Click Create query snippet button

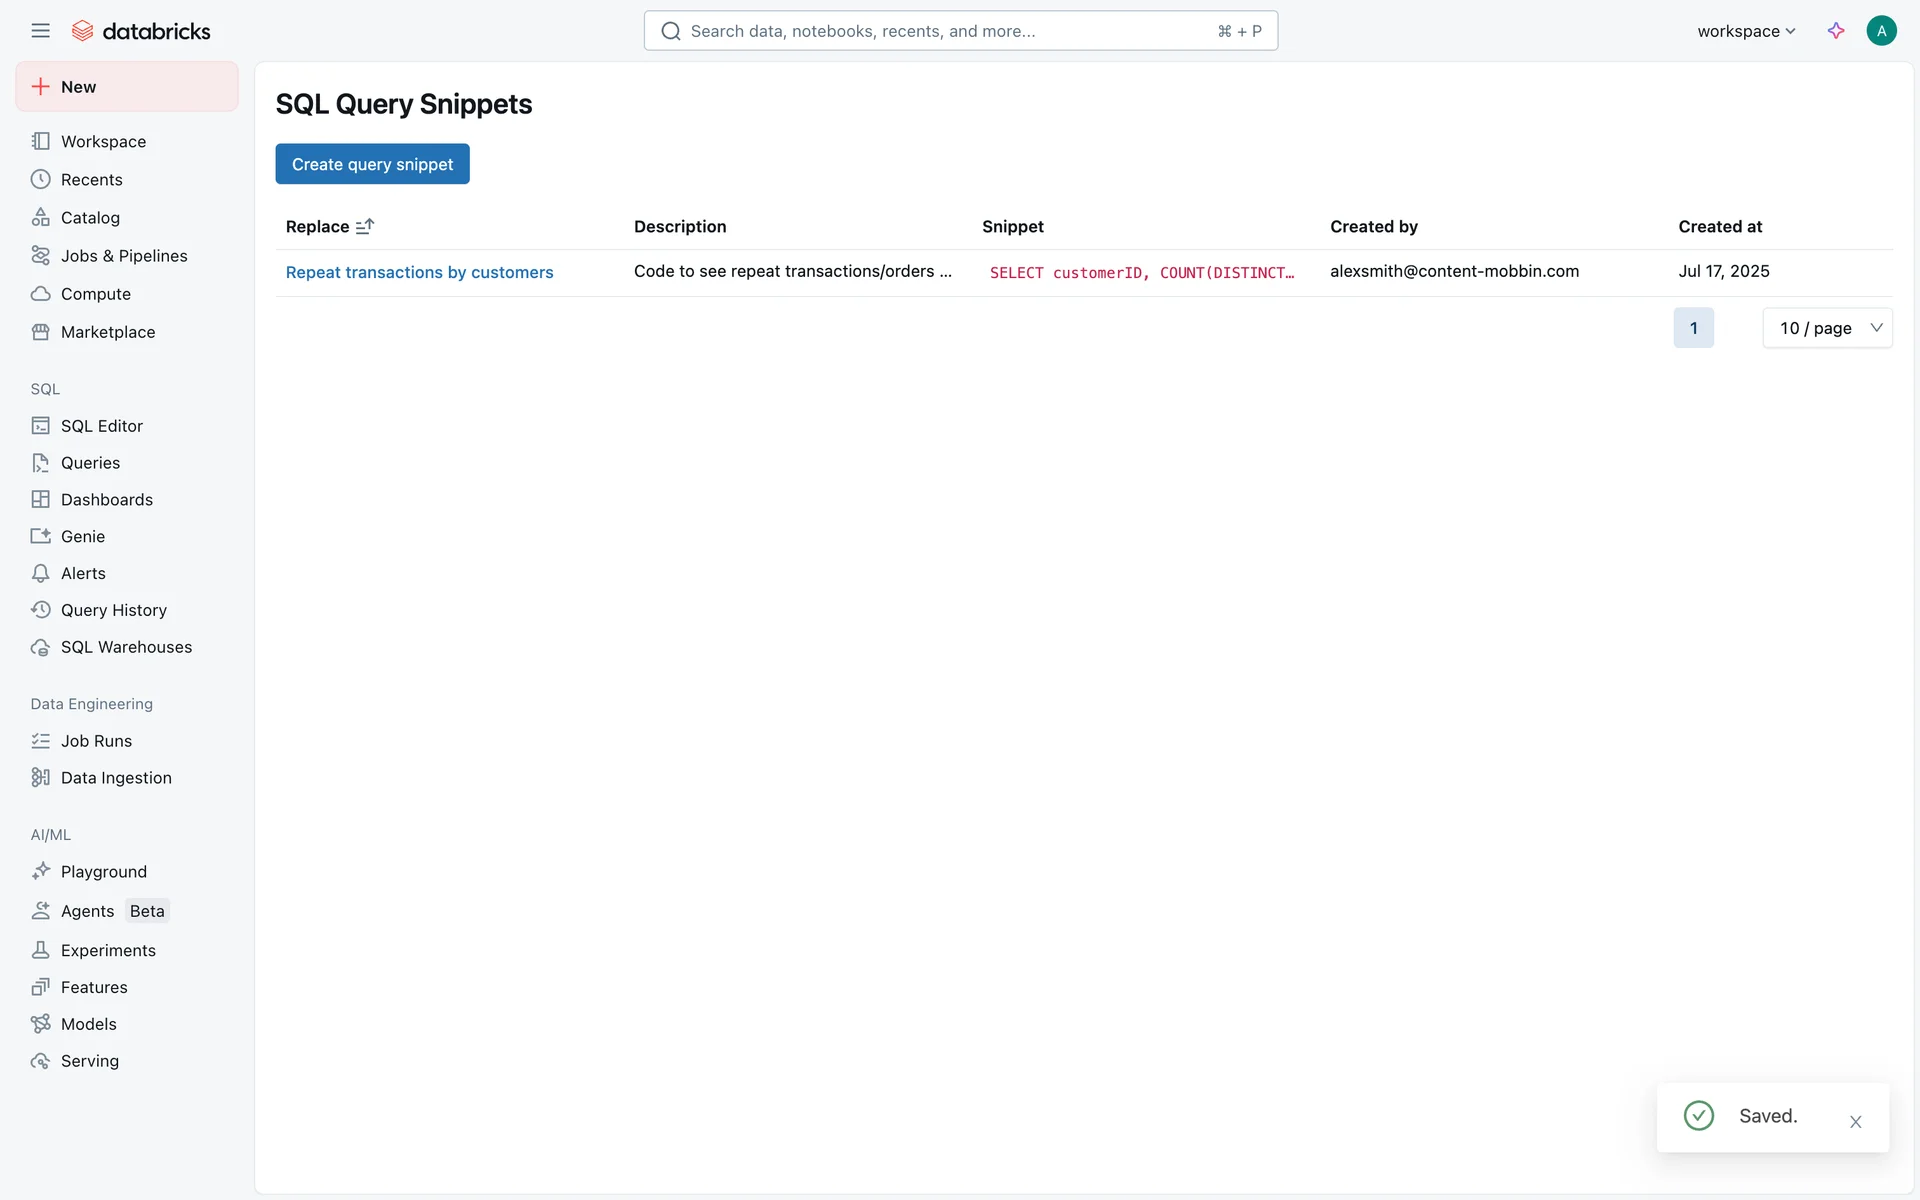tap(372, 164)
